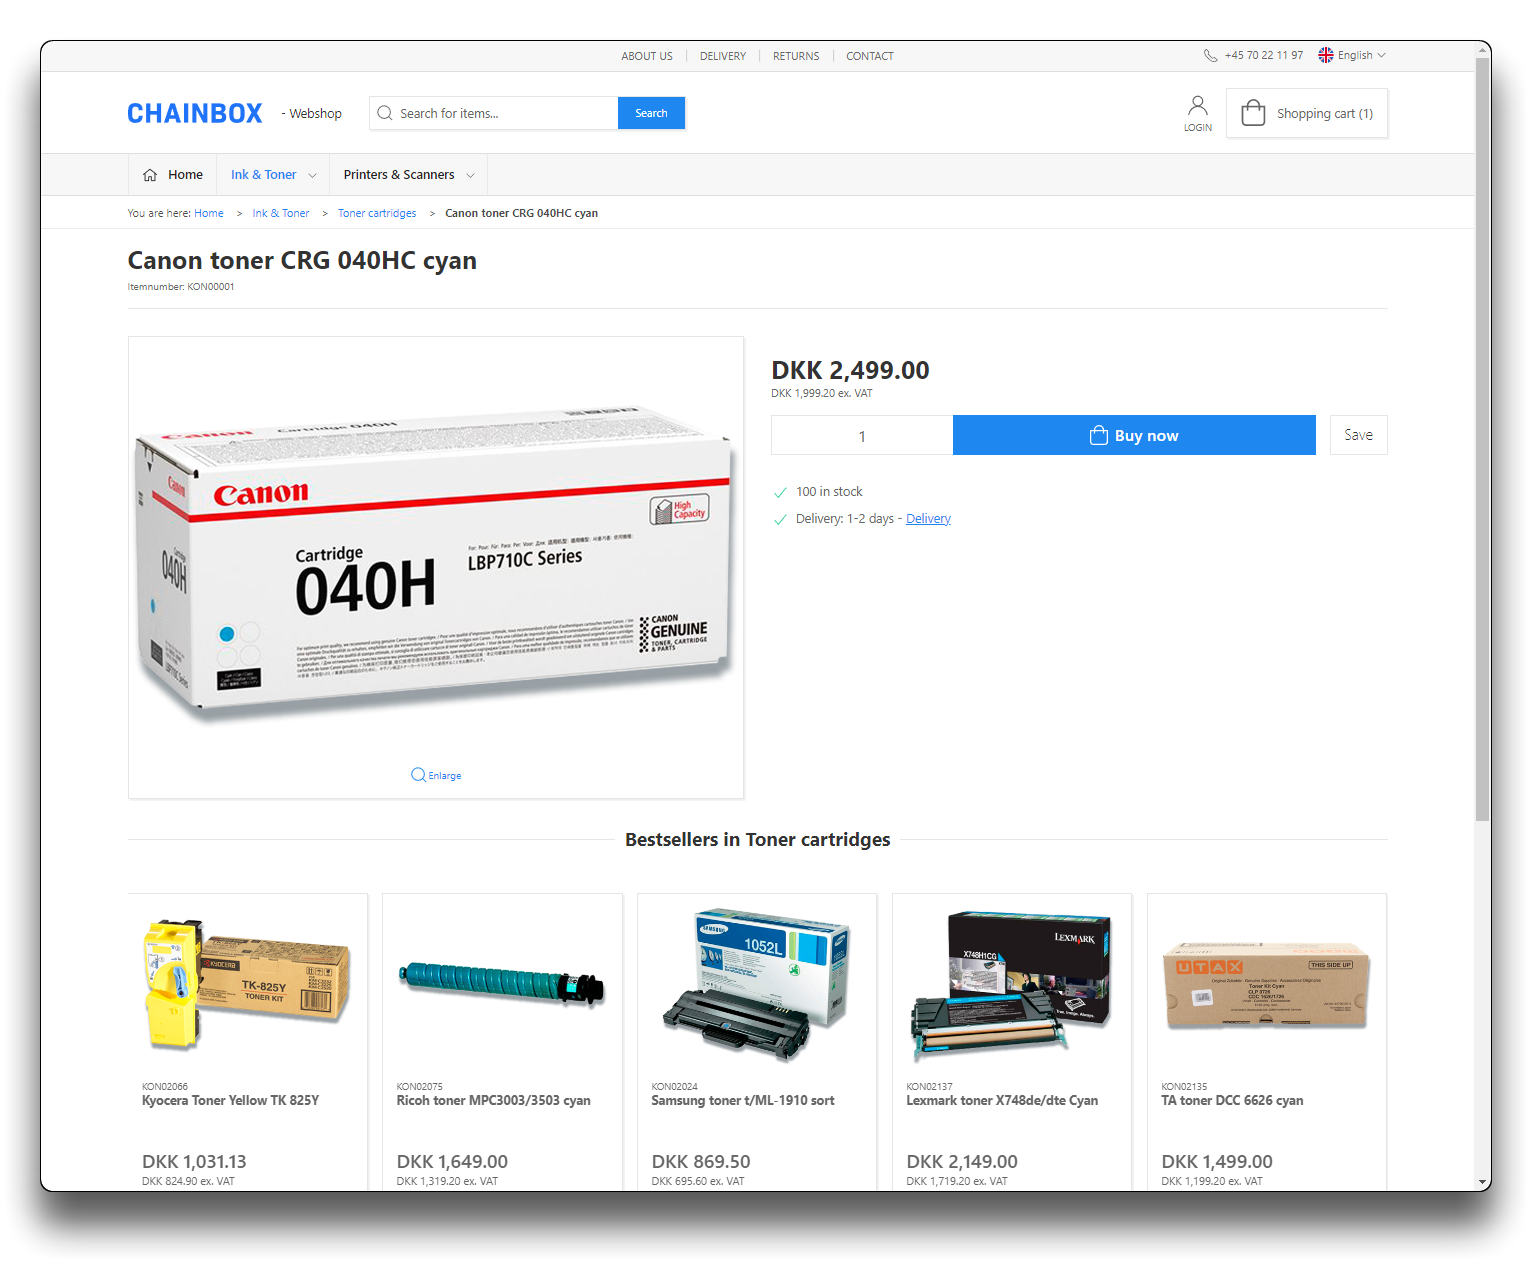Click the DKK 1,649.00 Ricoh price
This screenshot has width=1532, height=1264.
452,1162
